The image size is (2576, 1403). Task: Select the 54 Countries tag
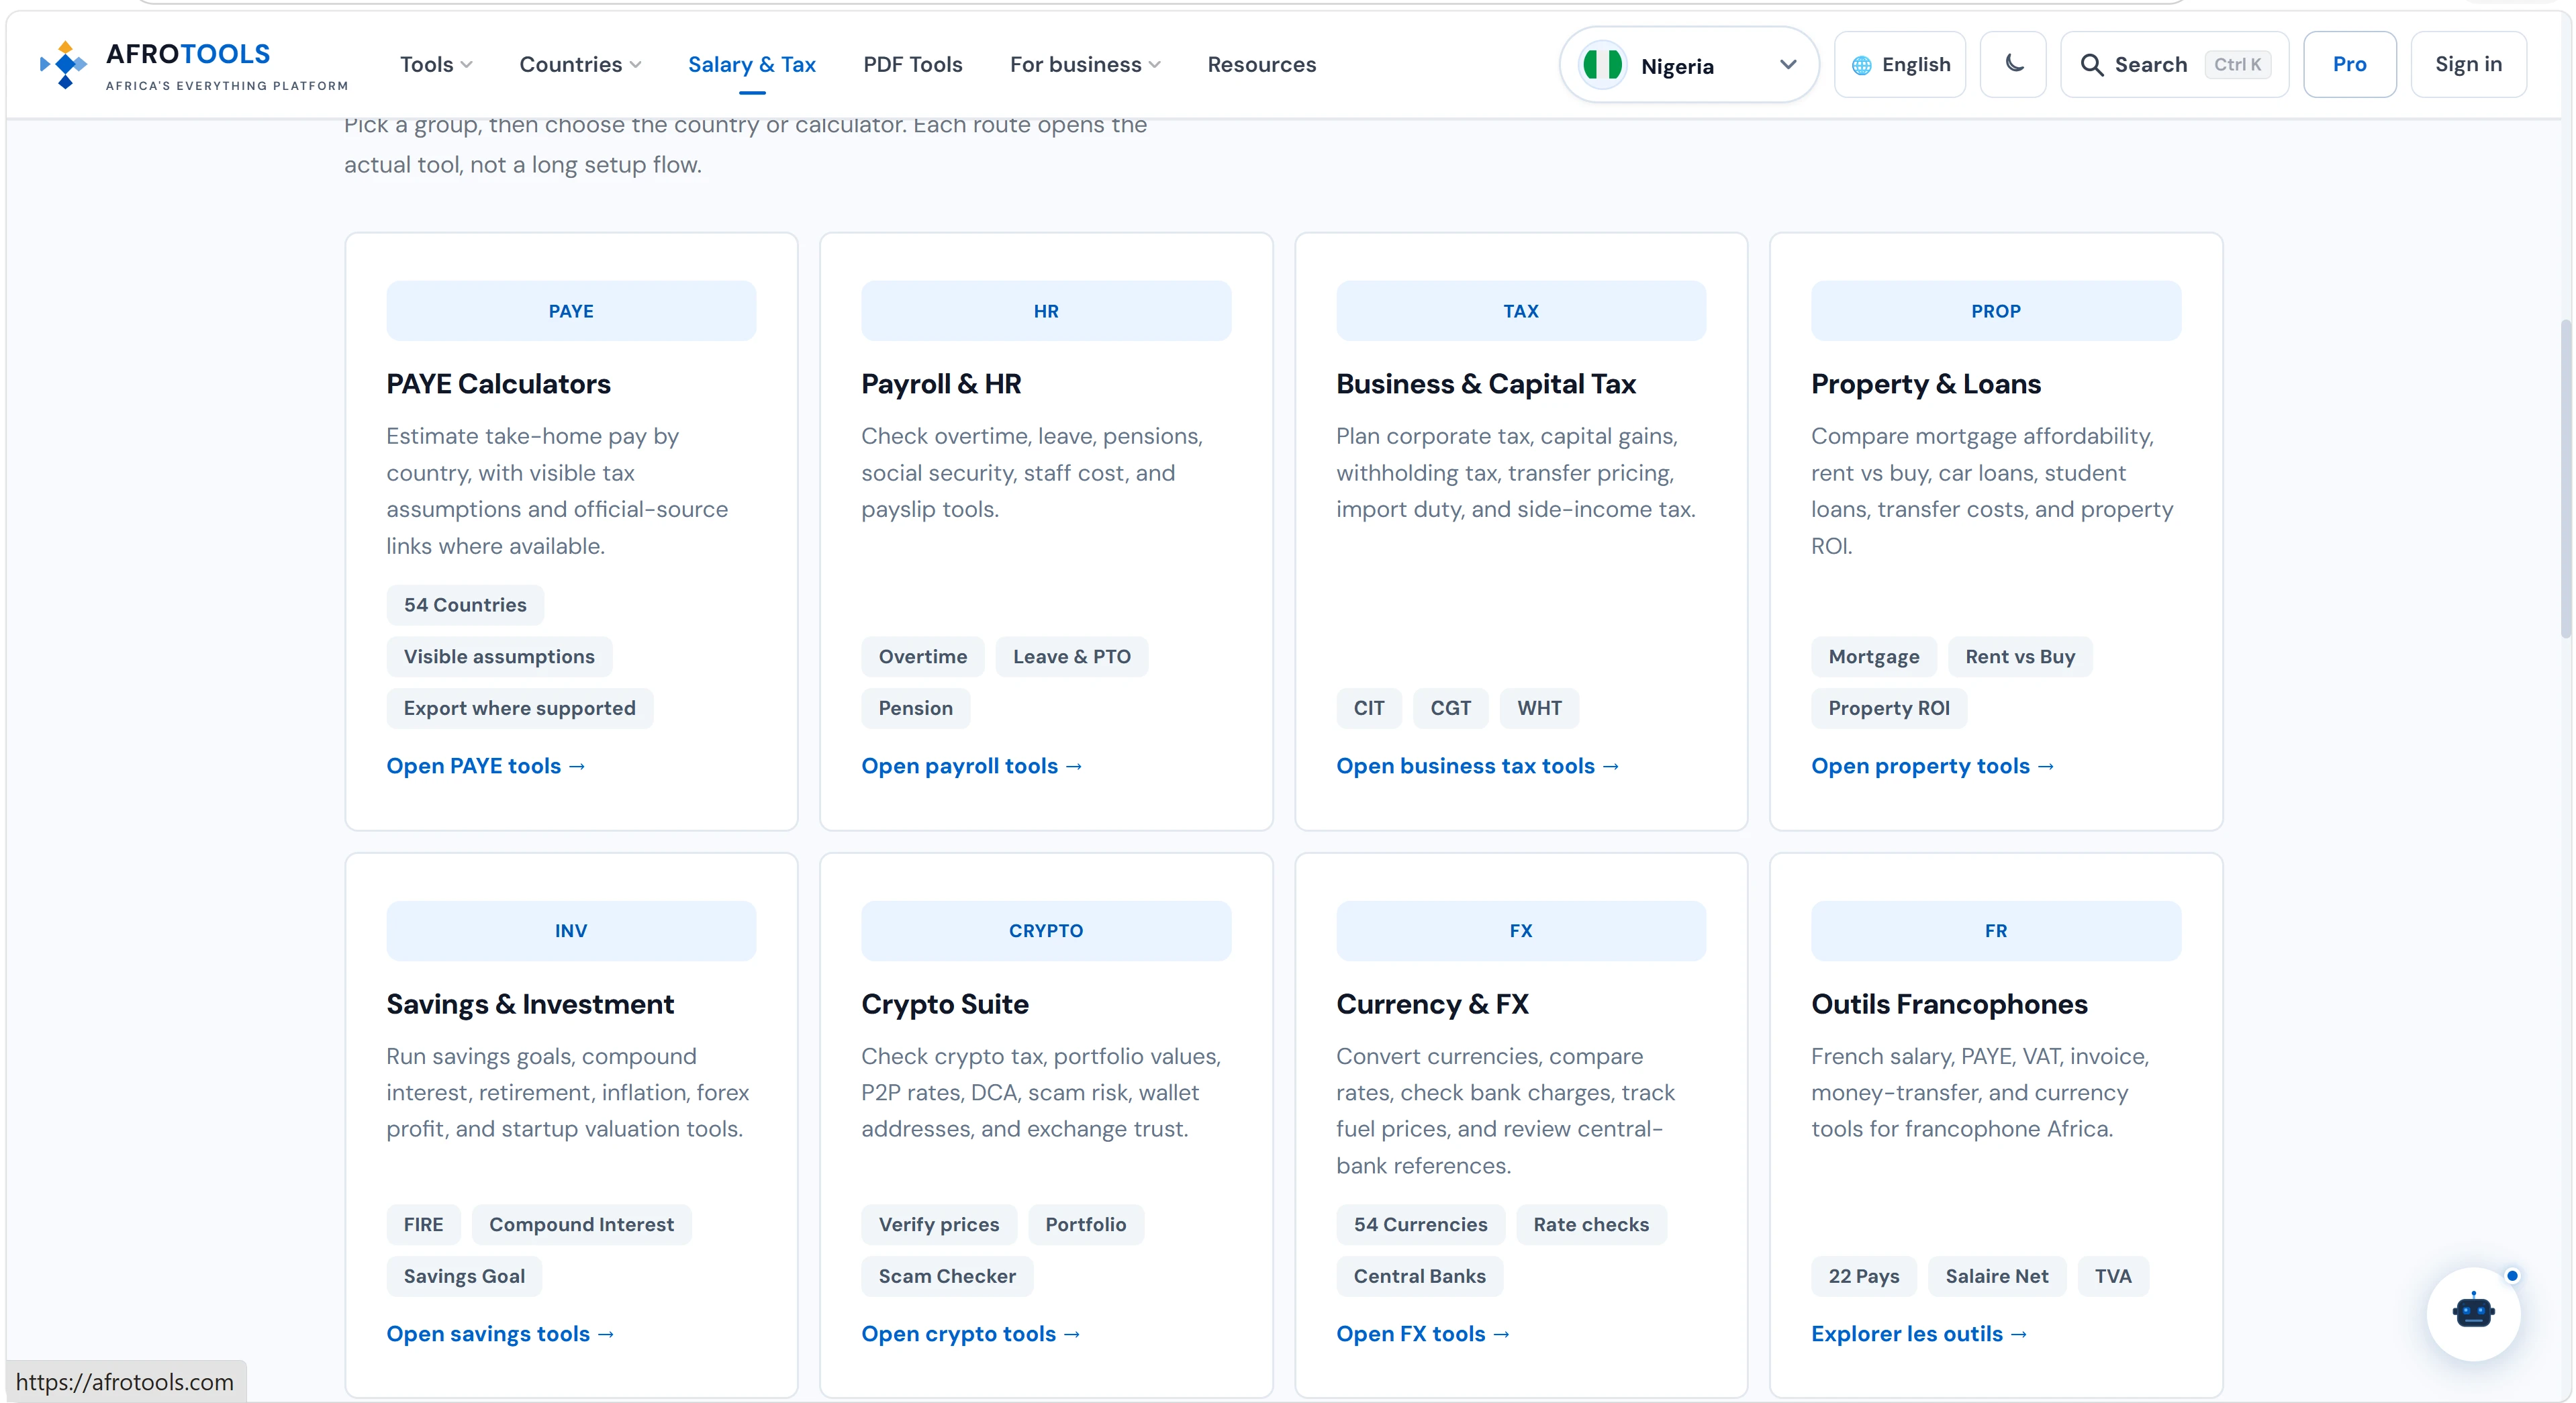(x=465, y=605)
